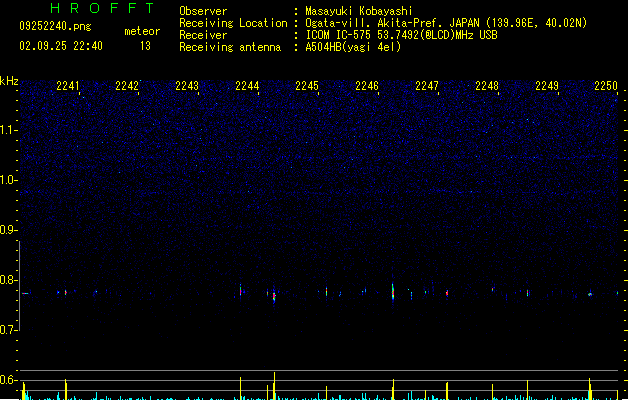The height and width of the screenshot is (400, 629).
Task: Click the 2246 time marker
Action: point(367,86)
